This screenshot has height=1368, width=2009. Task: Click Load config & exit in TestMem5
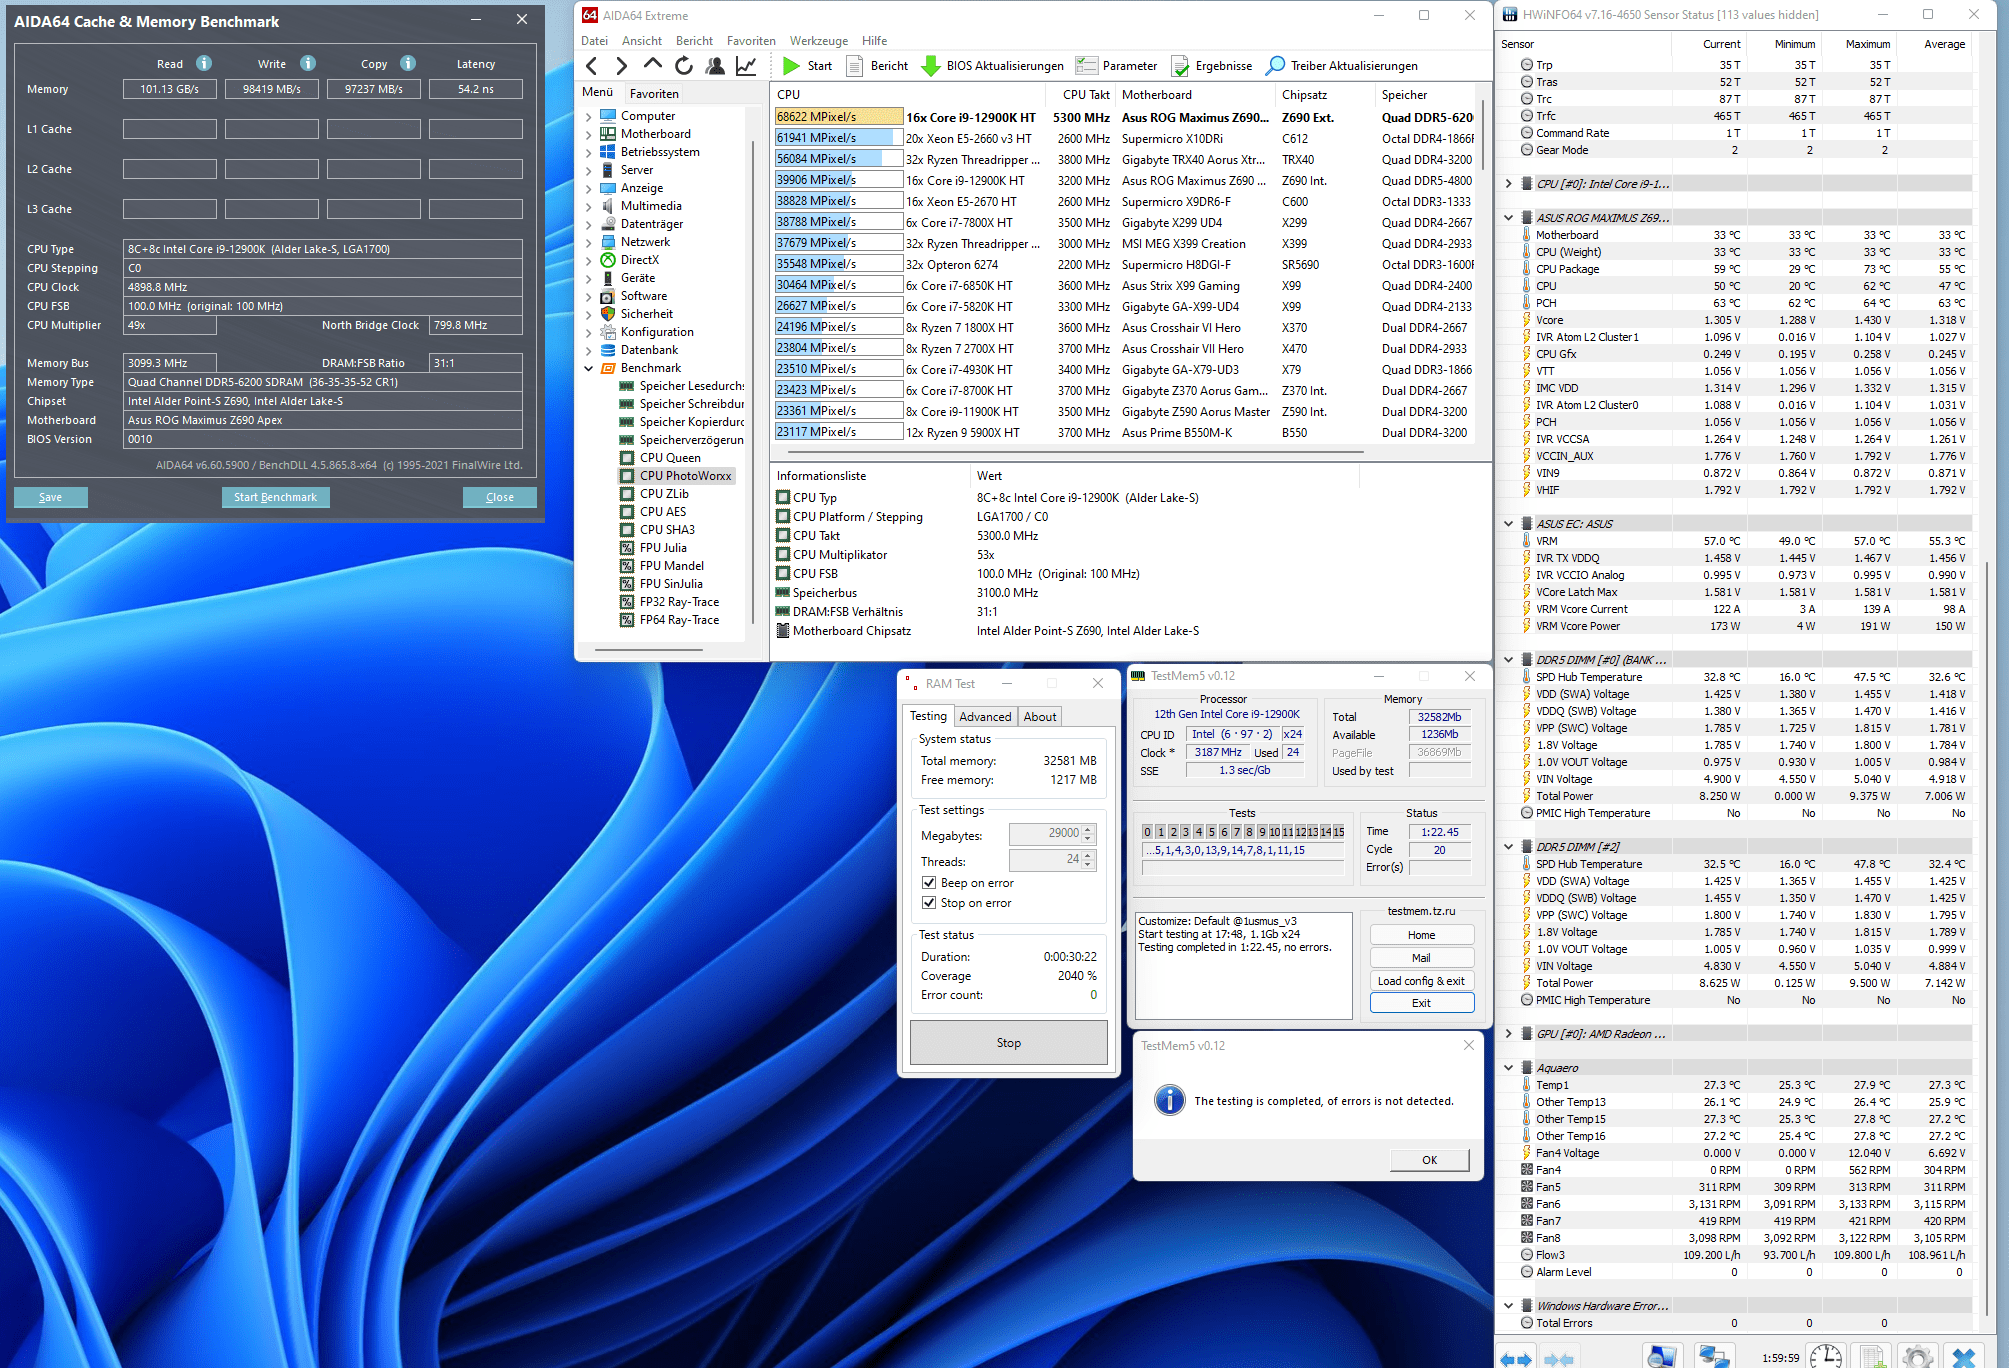pos(1422,981)
